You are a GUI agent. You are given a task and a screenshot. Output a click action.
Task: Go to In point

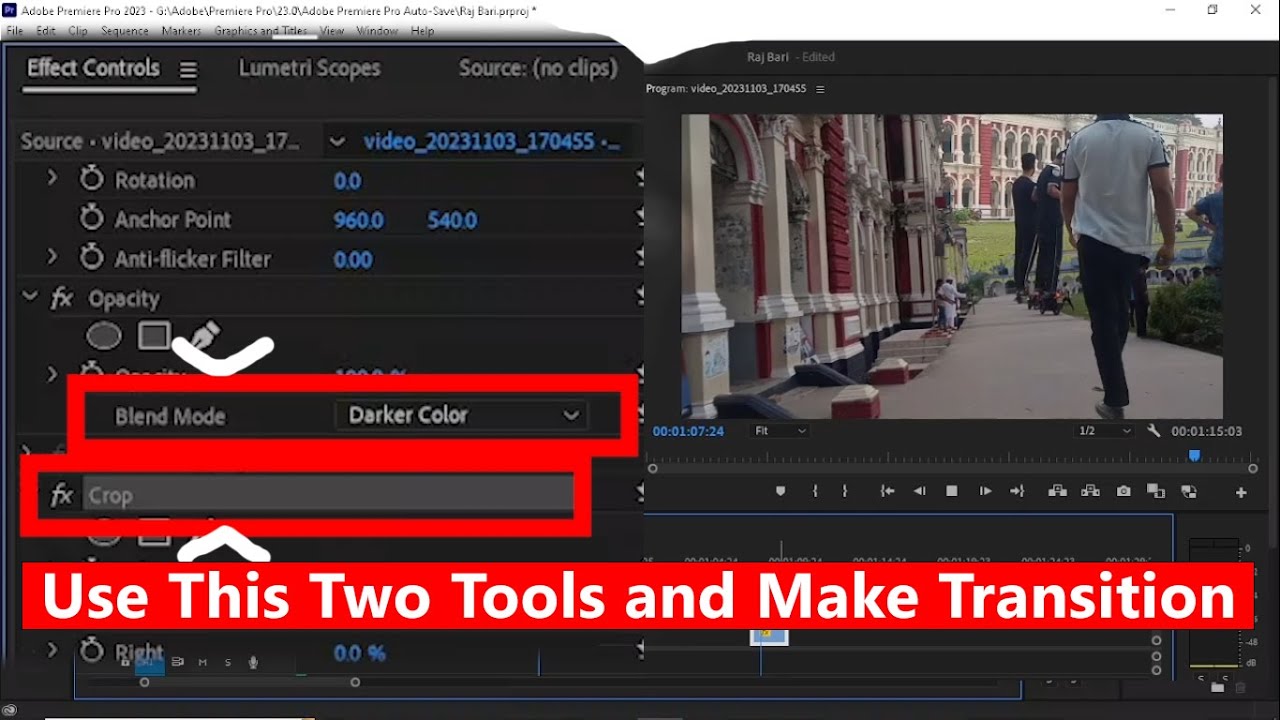click(886, 491)
